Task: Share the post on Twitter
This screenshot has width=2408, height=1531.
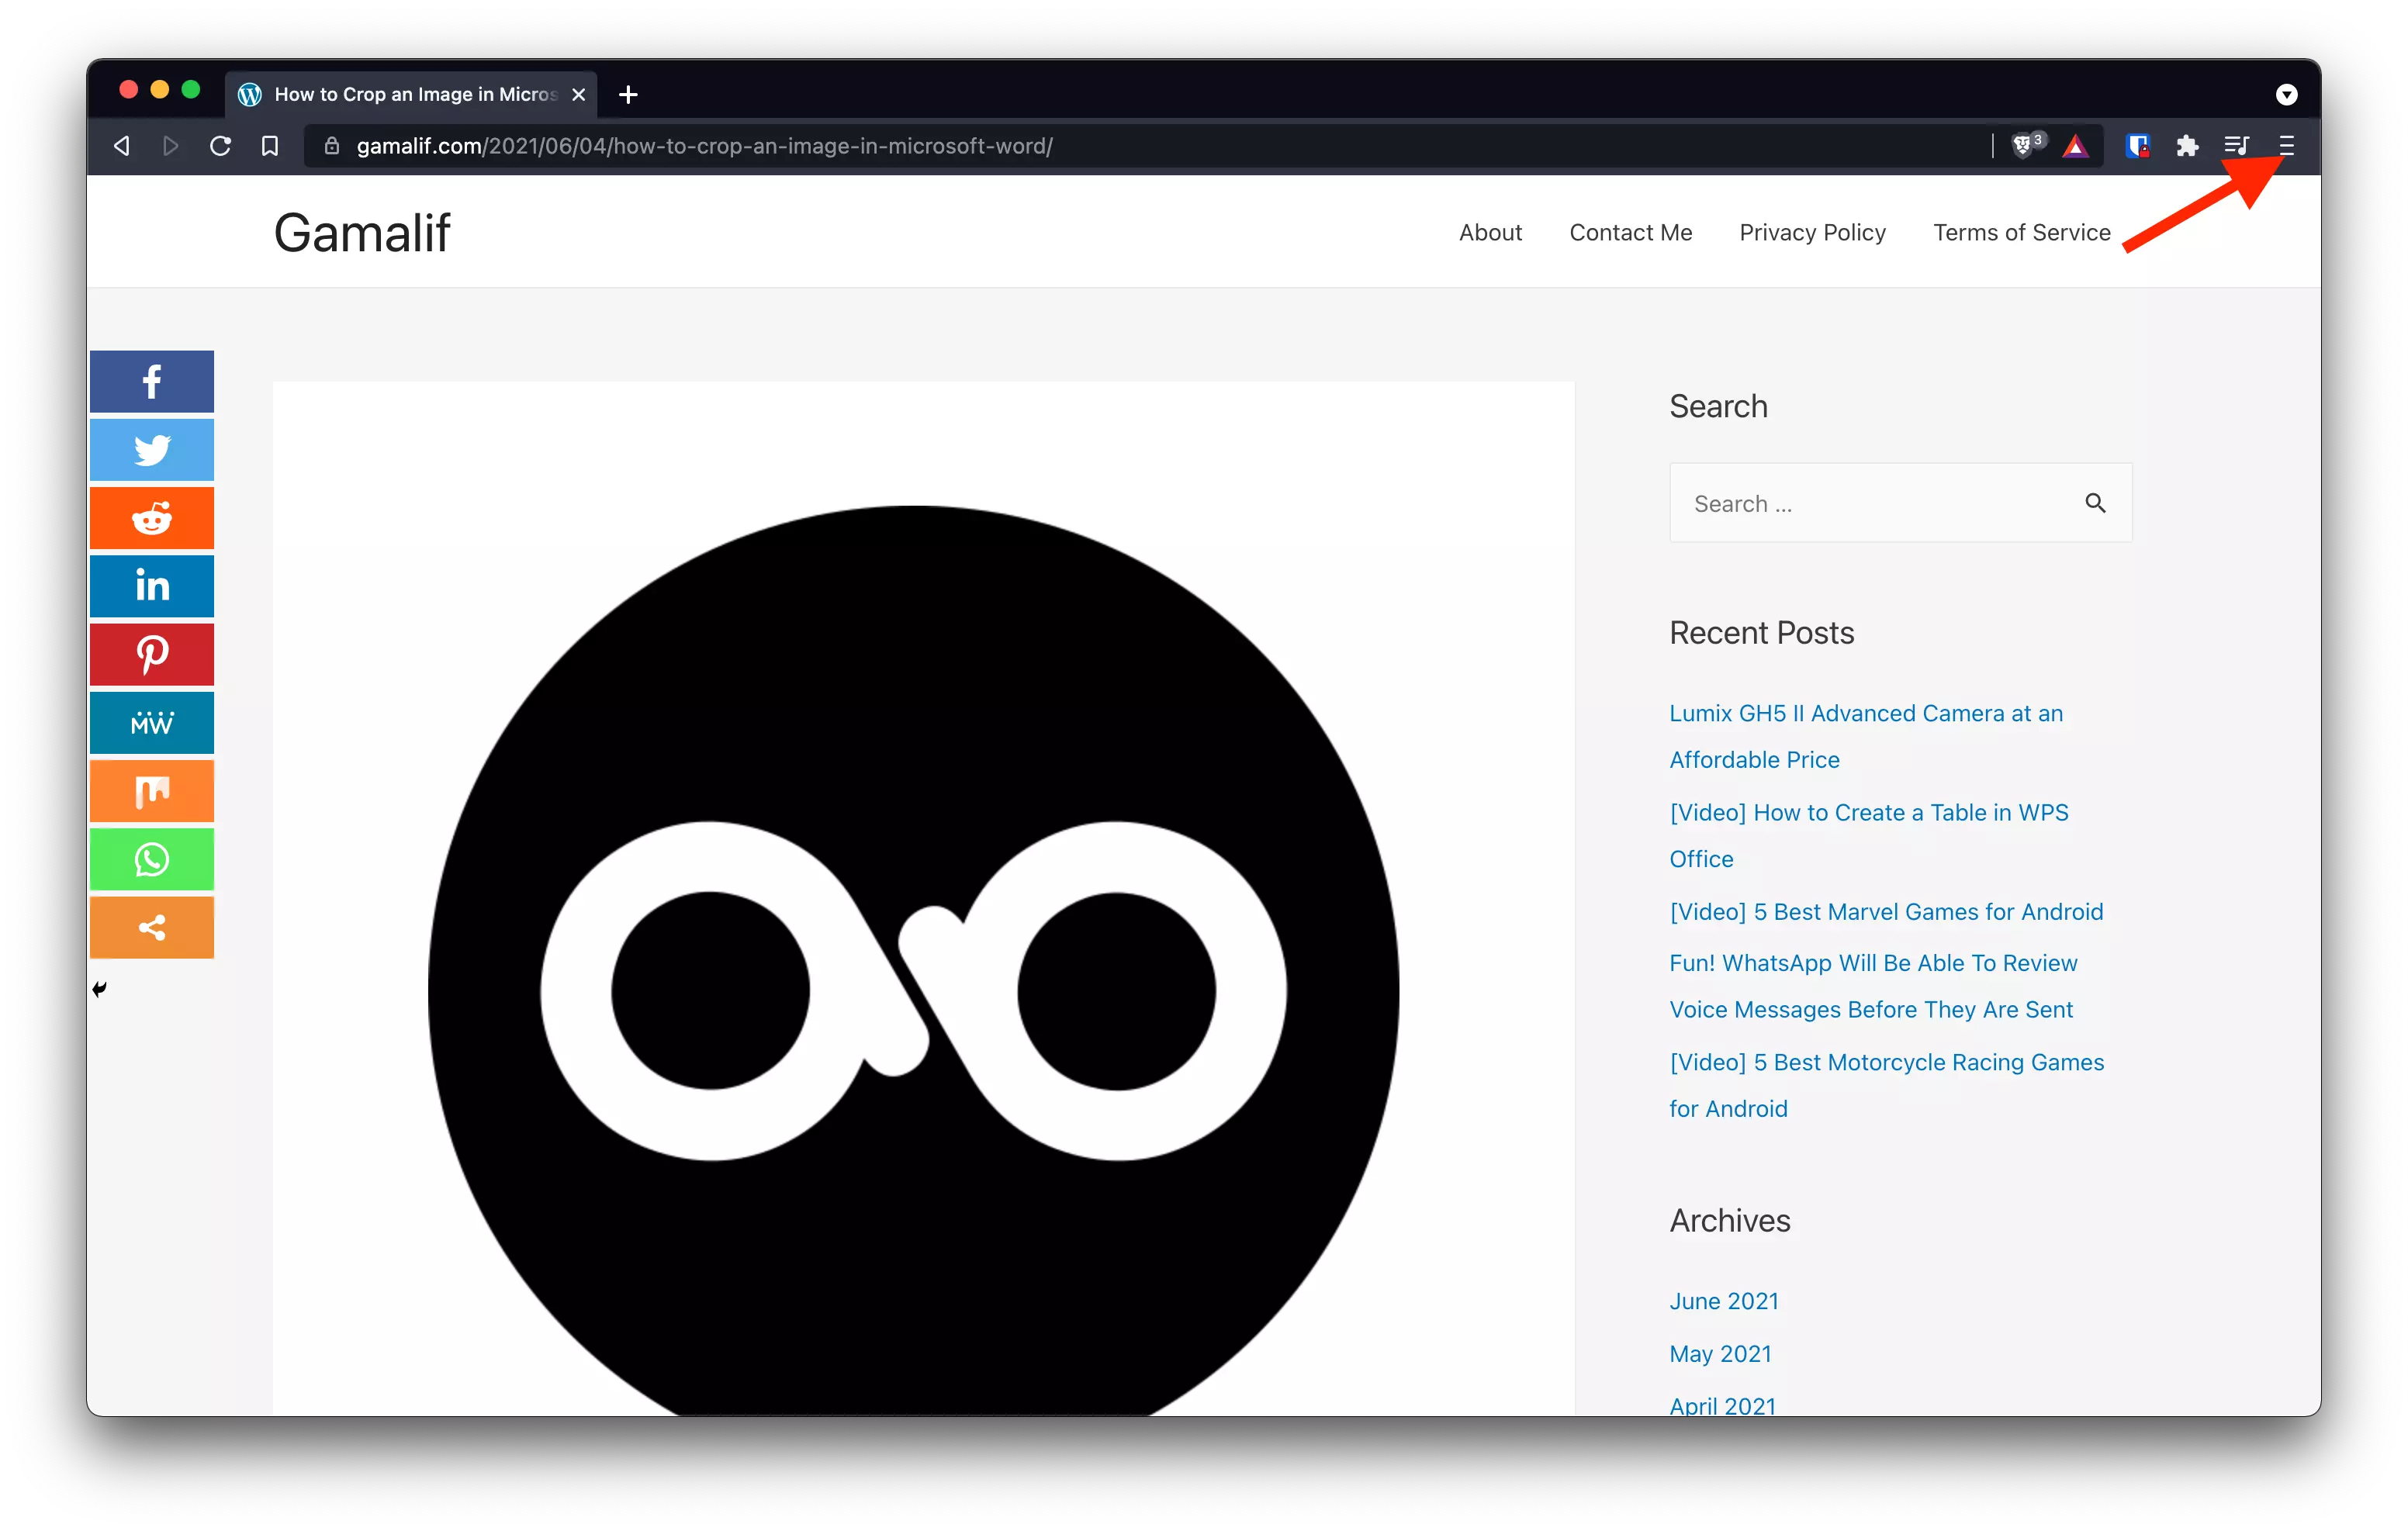Action: (151, 450)
